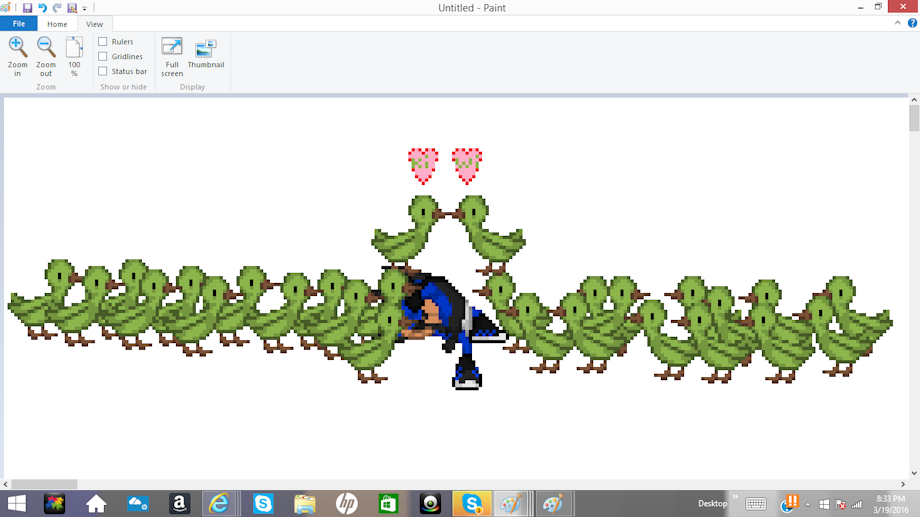Click the Zoom in magnifier icon

17,47
